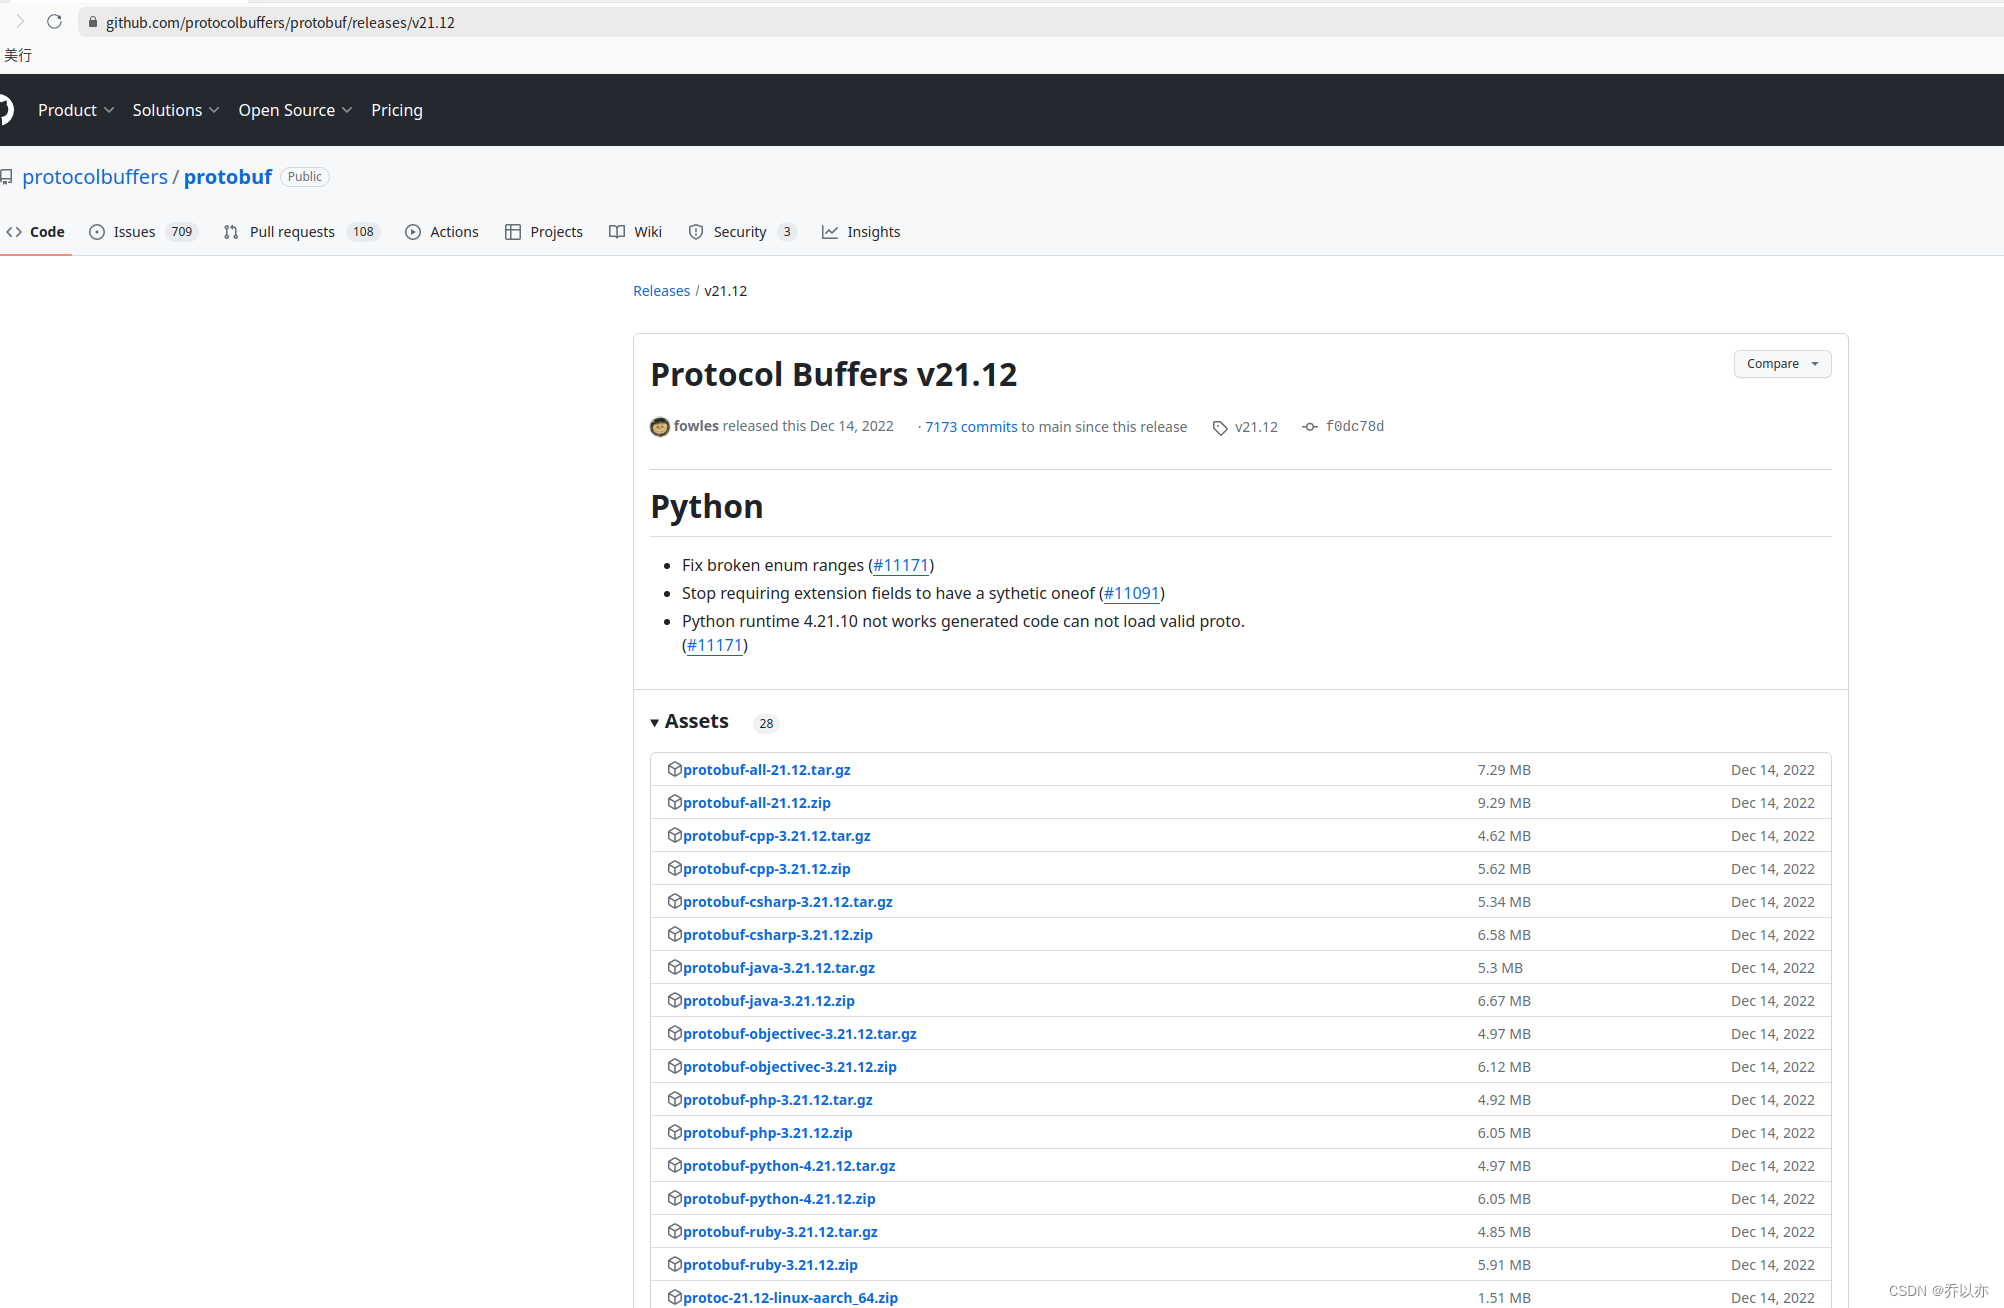Open the v21.12 tag link
2004x1308 pixels.
click(1256, 427)
